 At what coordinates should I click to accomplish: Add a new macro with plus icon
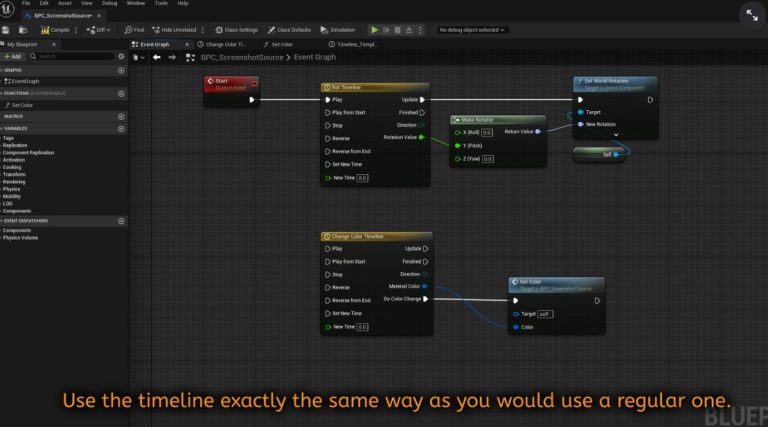(x=121, y=117)
